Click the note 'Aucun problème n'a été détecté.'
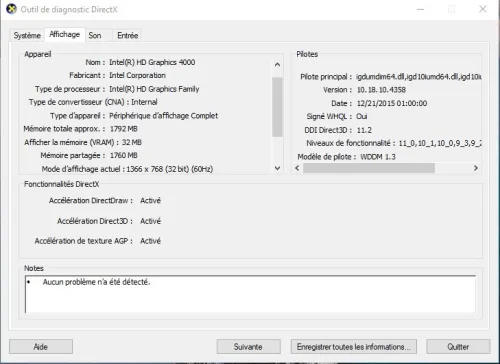 [x=97, y=282]
